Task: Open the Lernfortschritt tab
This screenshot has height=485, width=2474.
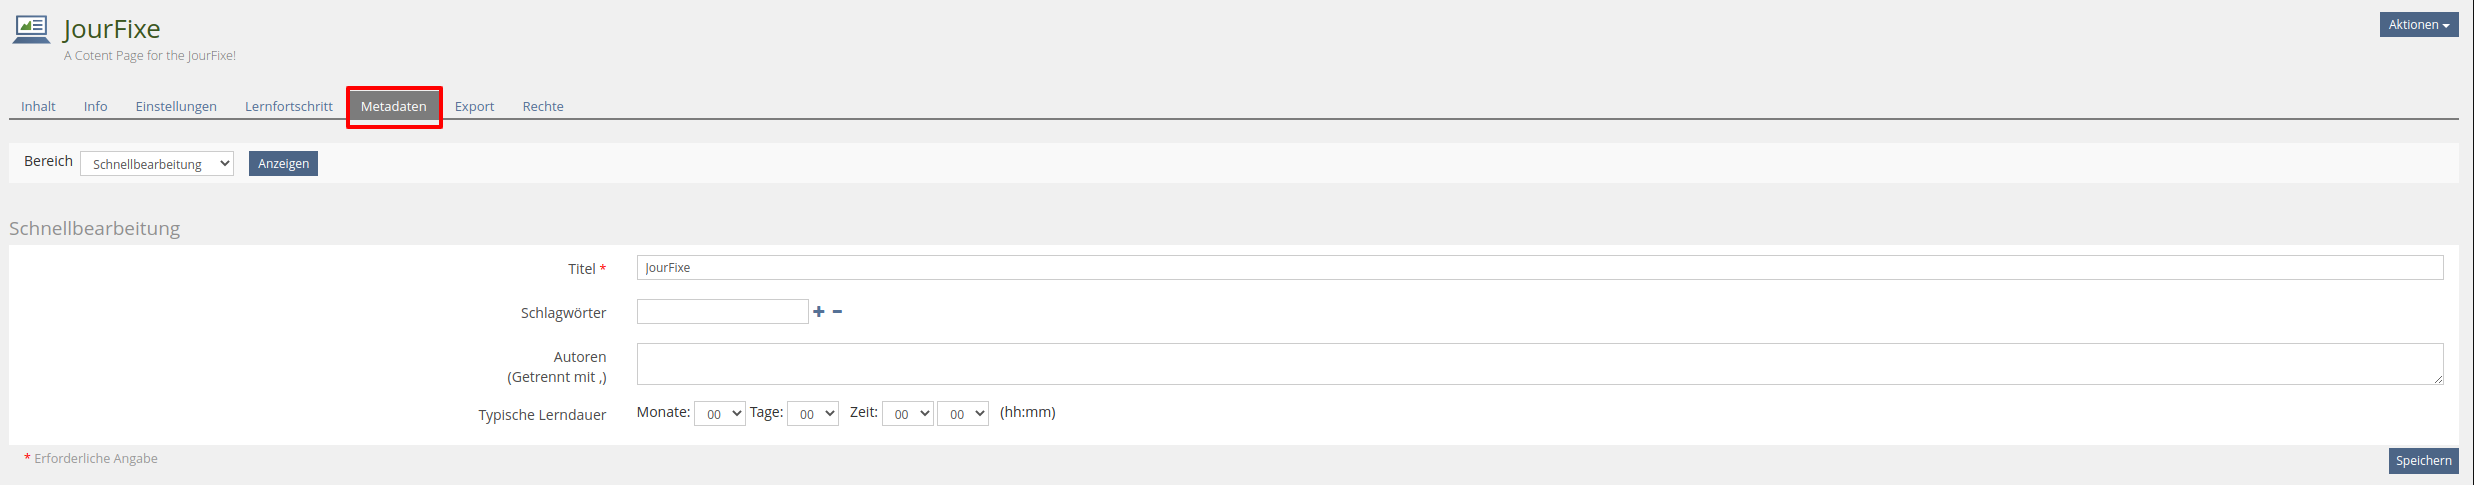Action: (x=289, y=107)
